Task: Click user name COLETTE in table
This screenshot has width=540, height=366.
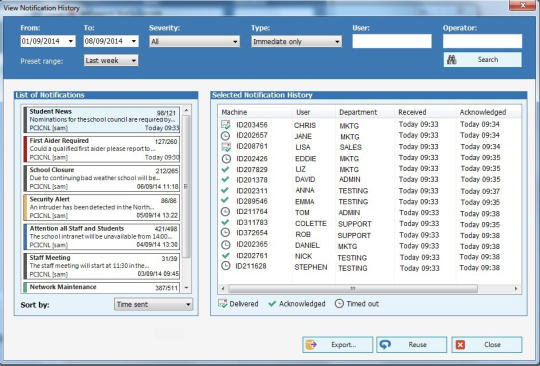Action: (x=311, y=223)
